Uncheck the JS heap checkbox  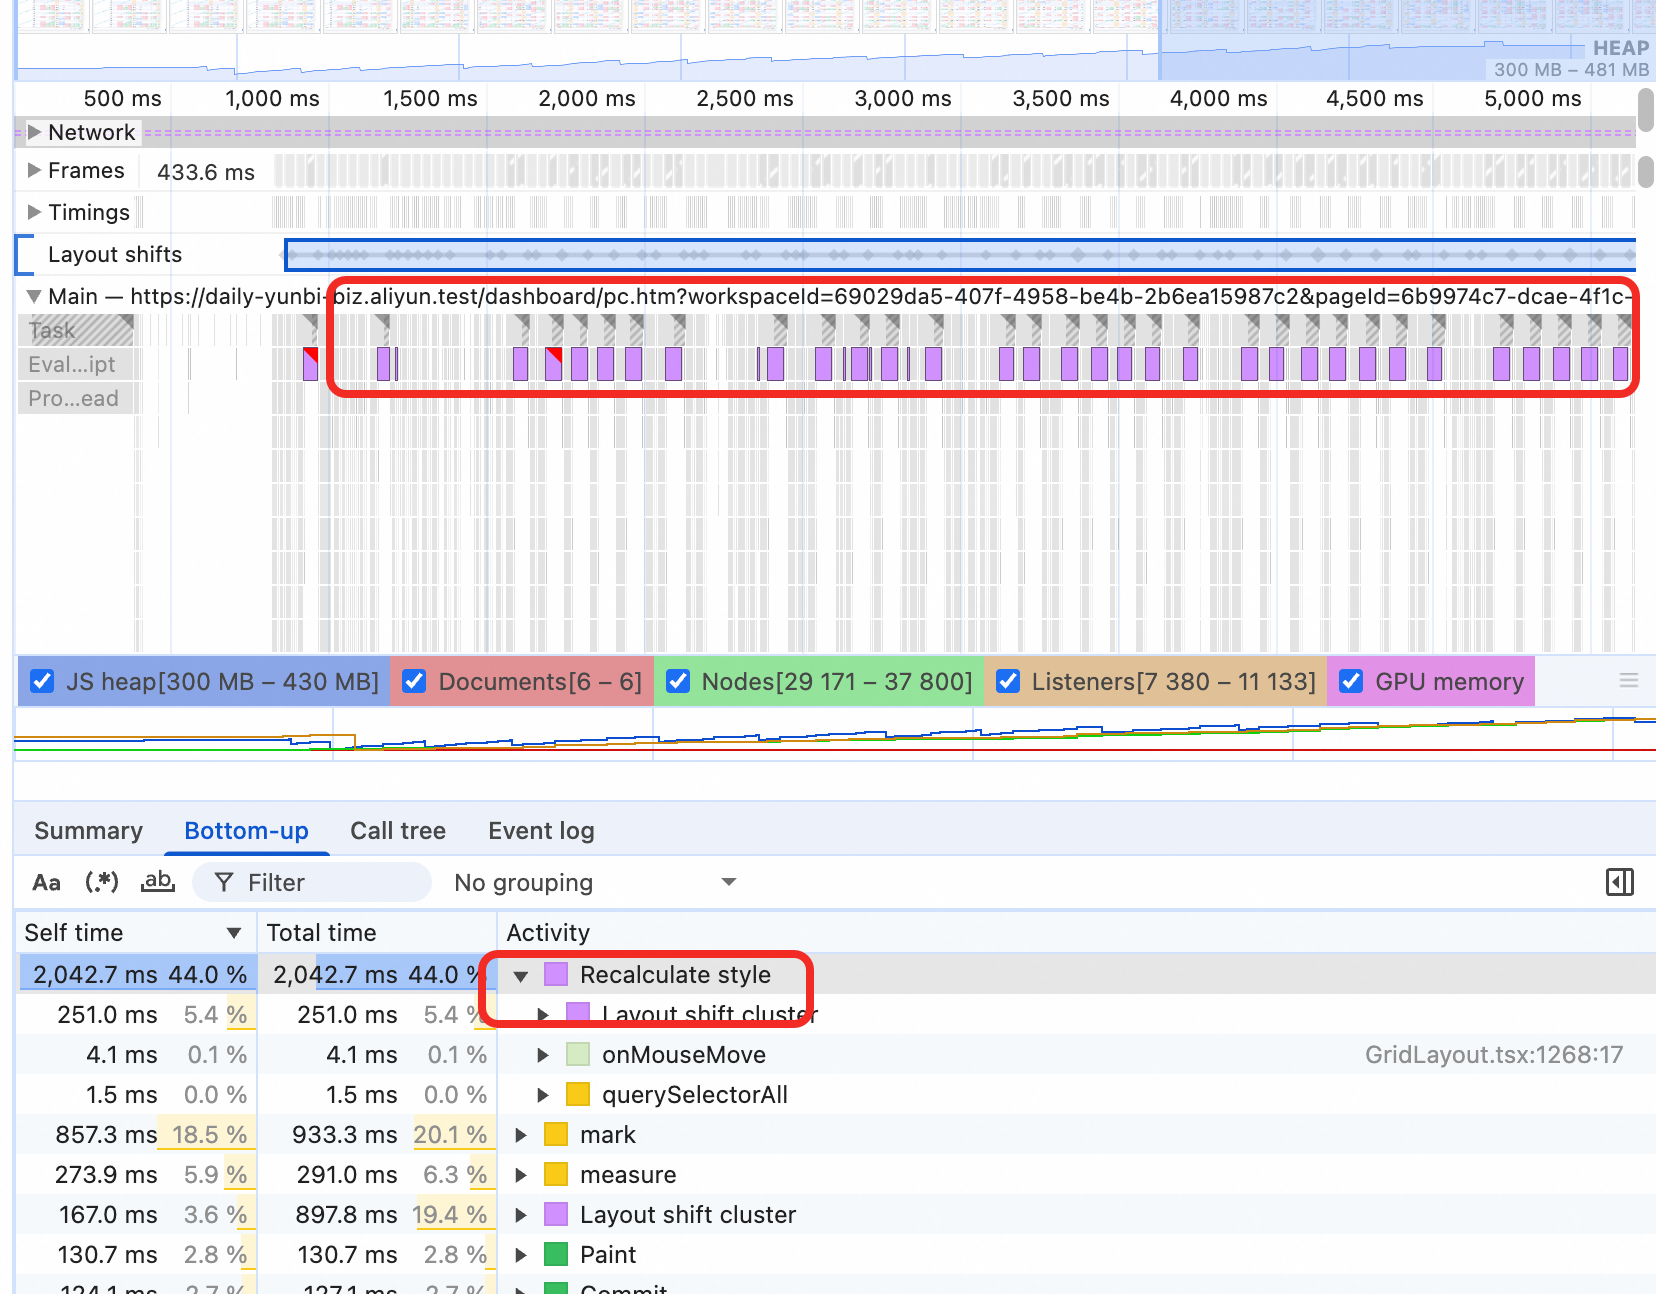(x=42, y=681)
